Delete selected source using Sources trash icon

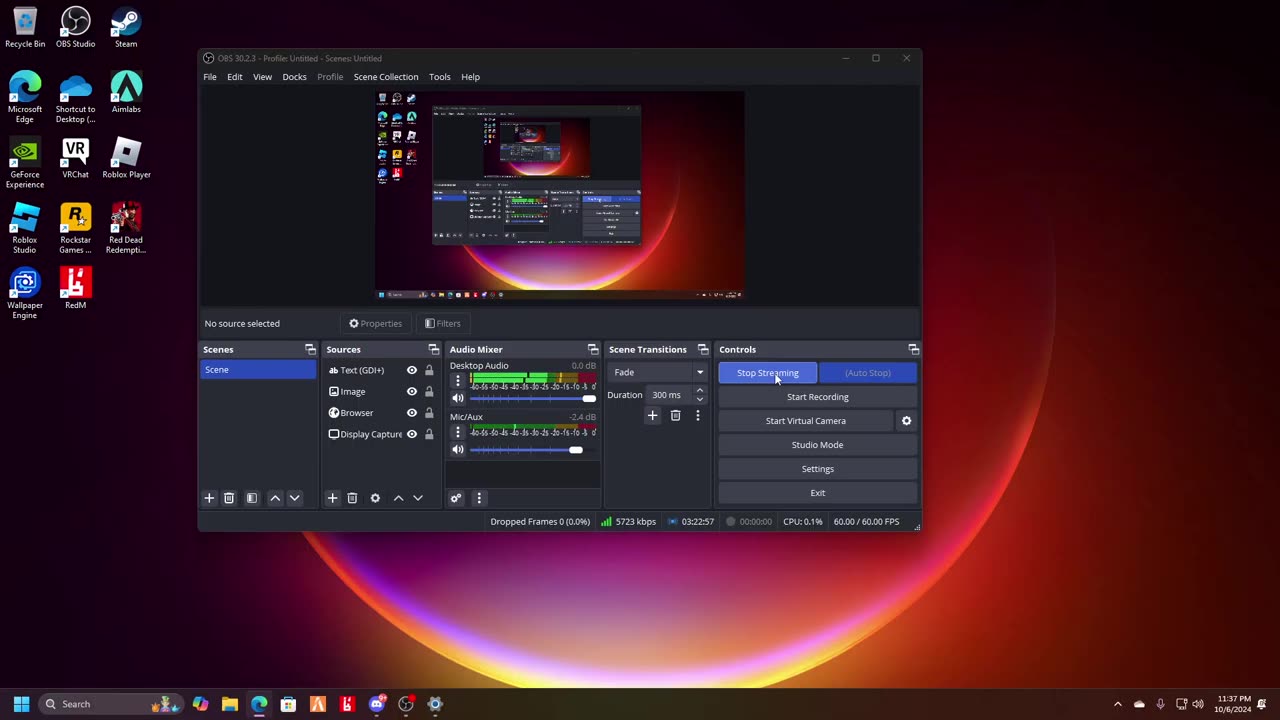(352, 498)
